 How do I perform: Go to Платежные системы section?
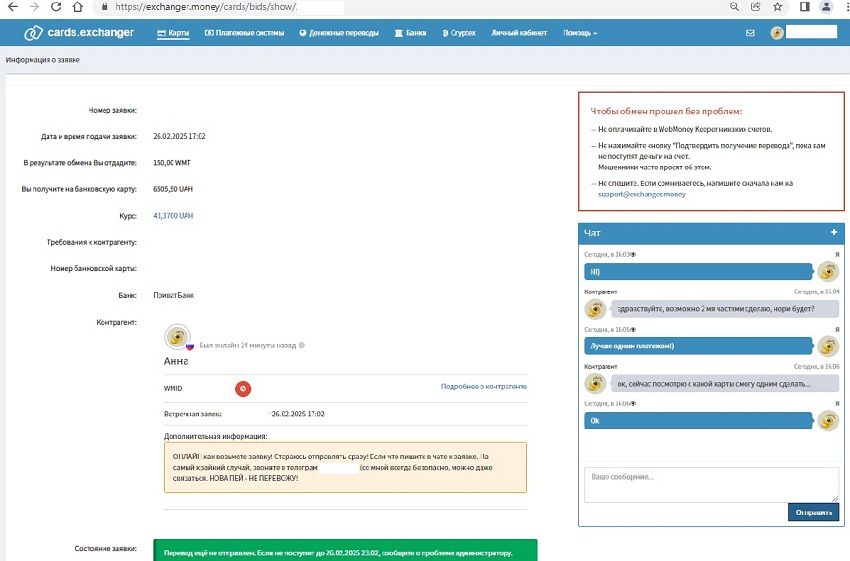(x=244, y=33)
